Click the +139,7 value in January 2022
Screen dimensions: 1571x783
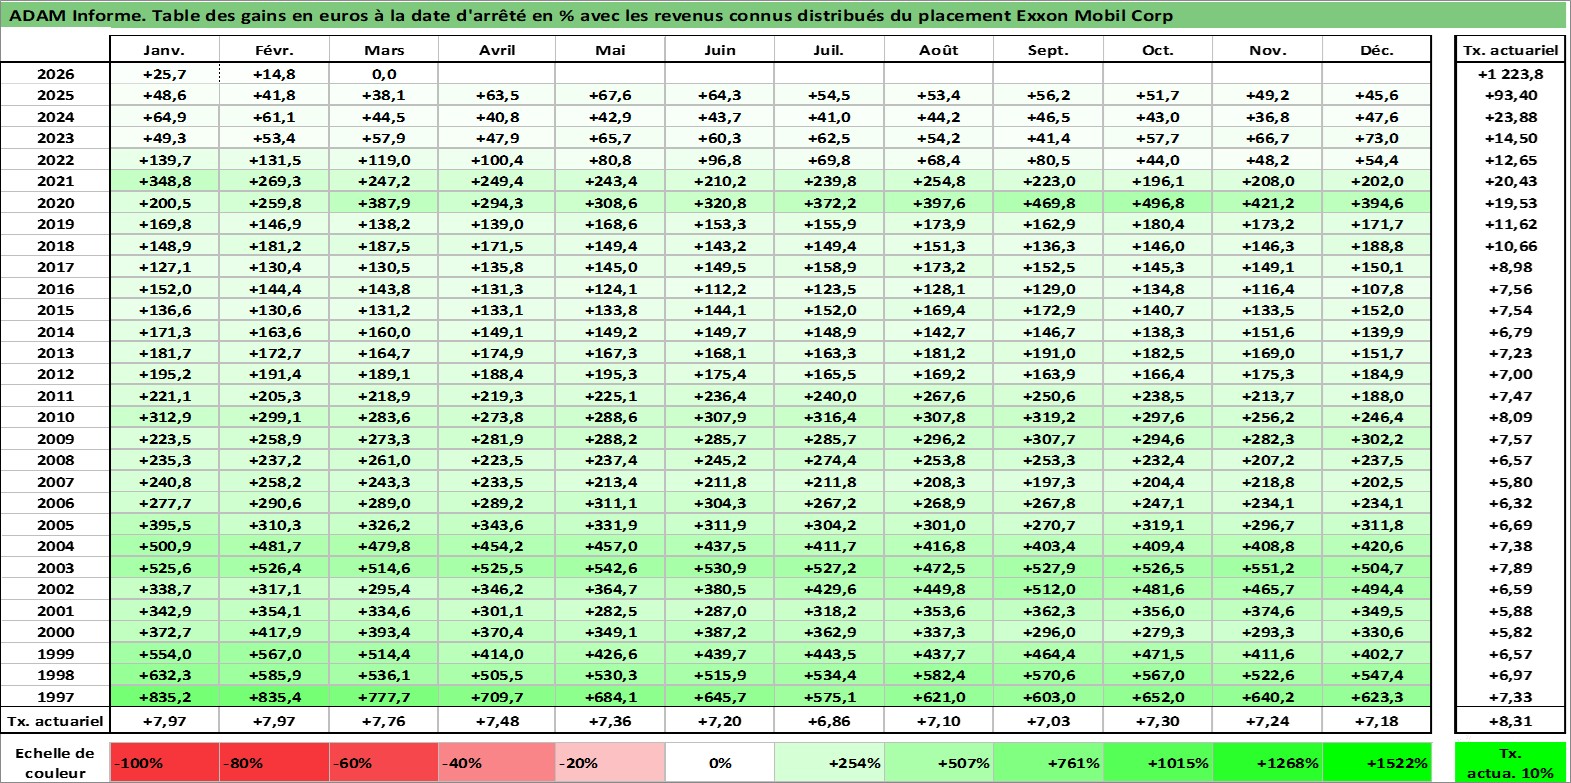(x=164, y=160)
